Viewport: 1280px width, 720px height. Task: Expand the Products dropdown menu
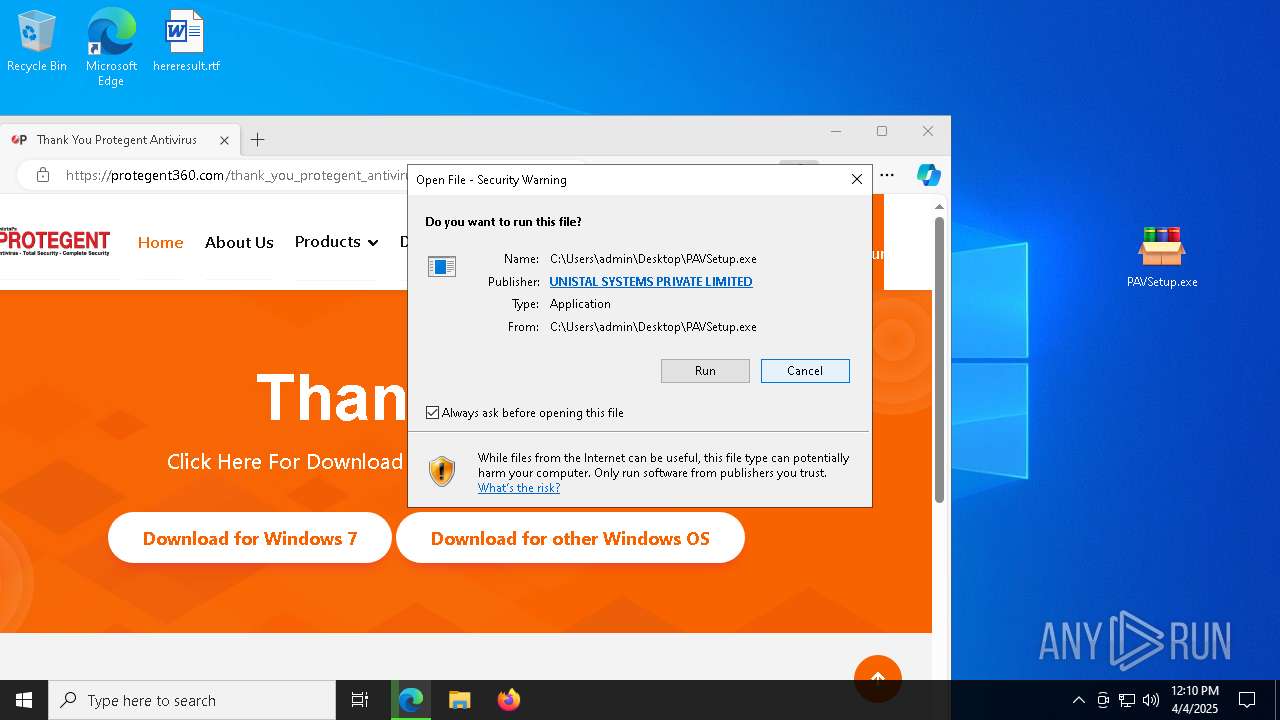coord(336,242)
